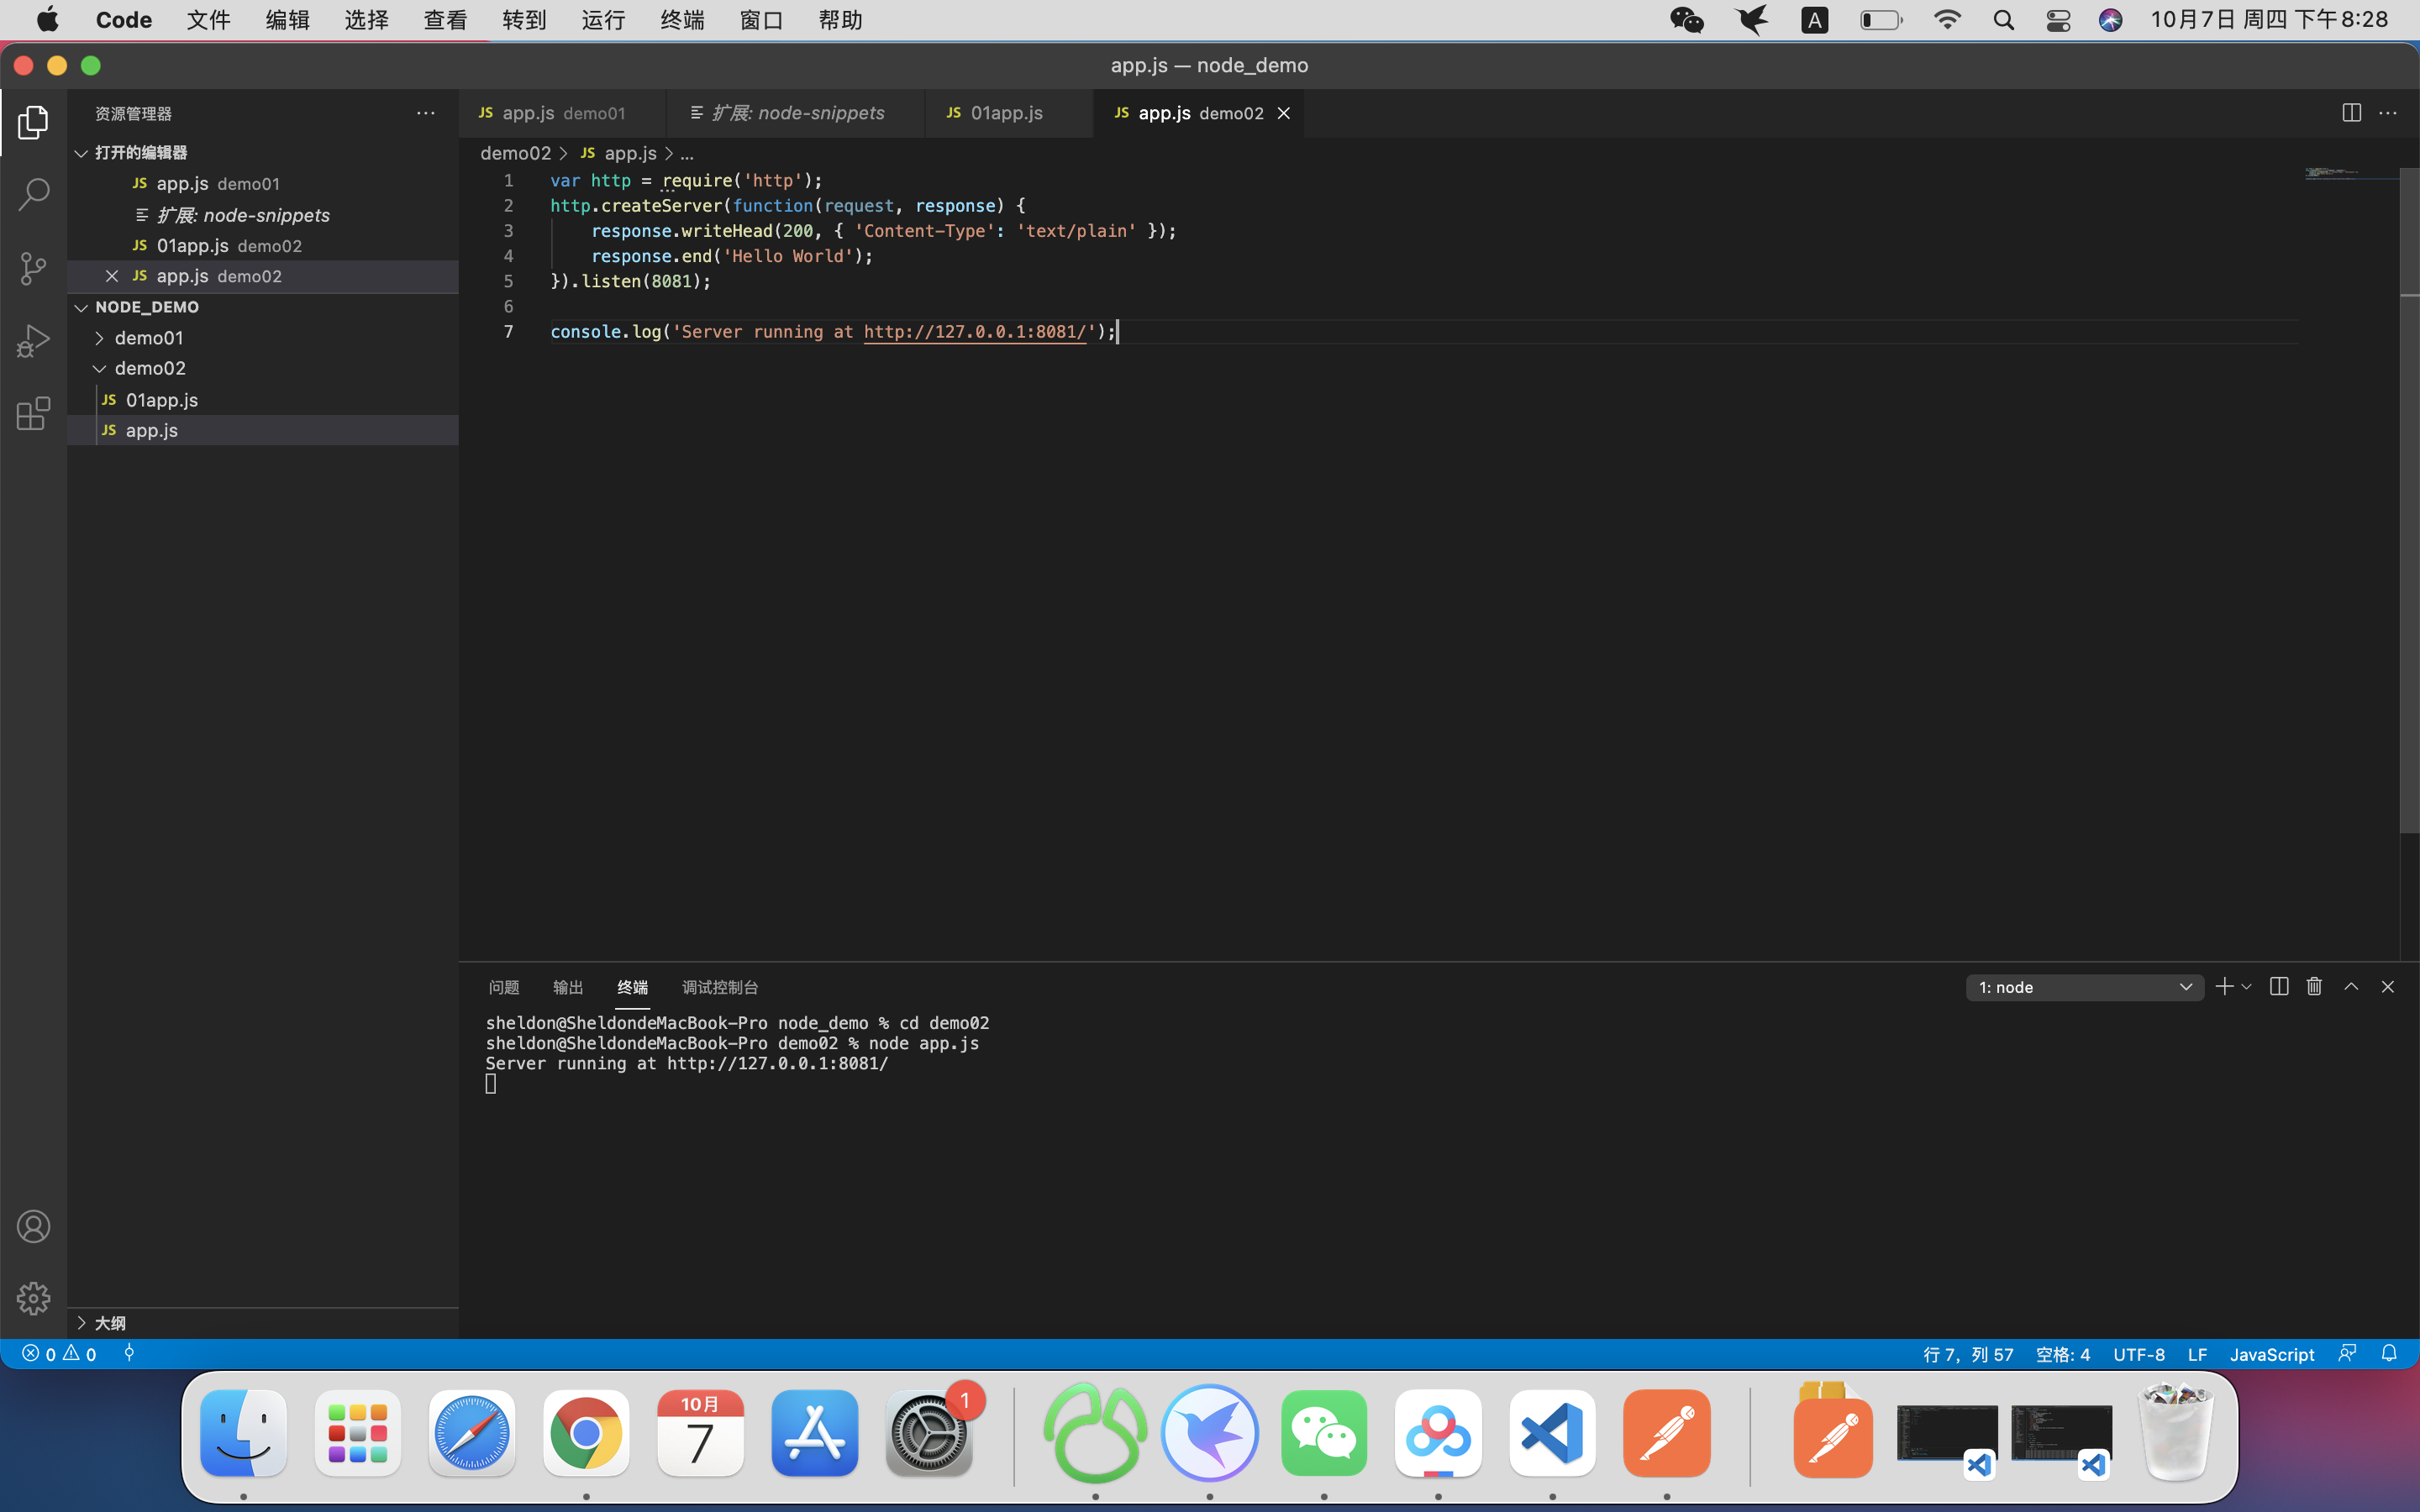
Task: Open Navicat from the Dock
Action: (x=1095, y=1433)
